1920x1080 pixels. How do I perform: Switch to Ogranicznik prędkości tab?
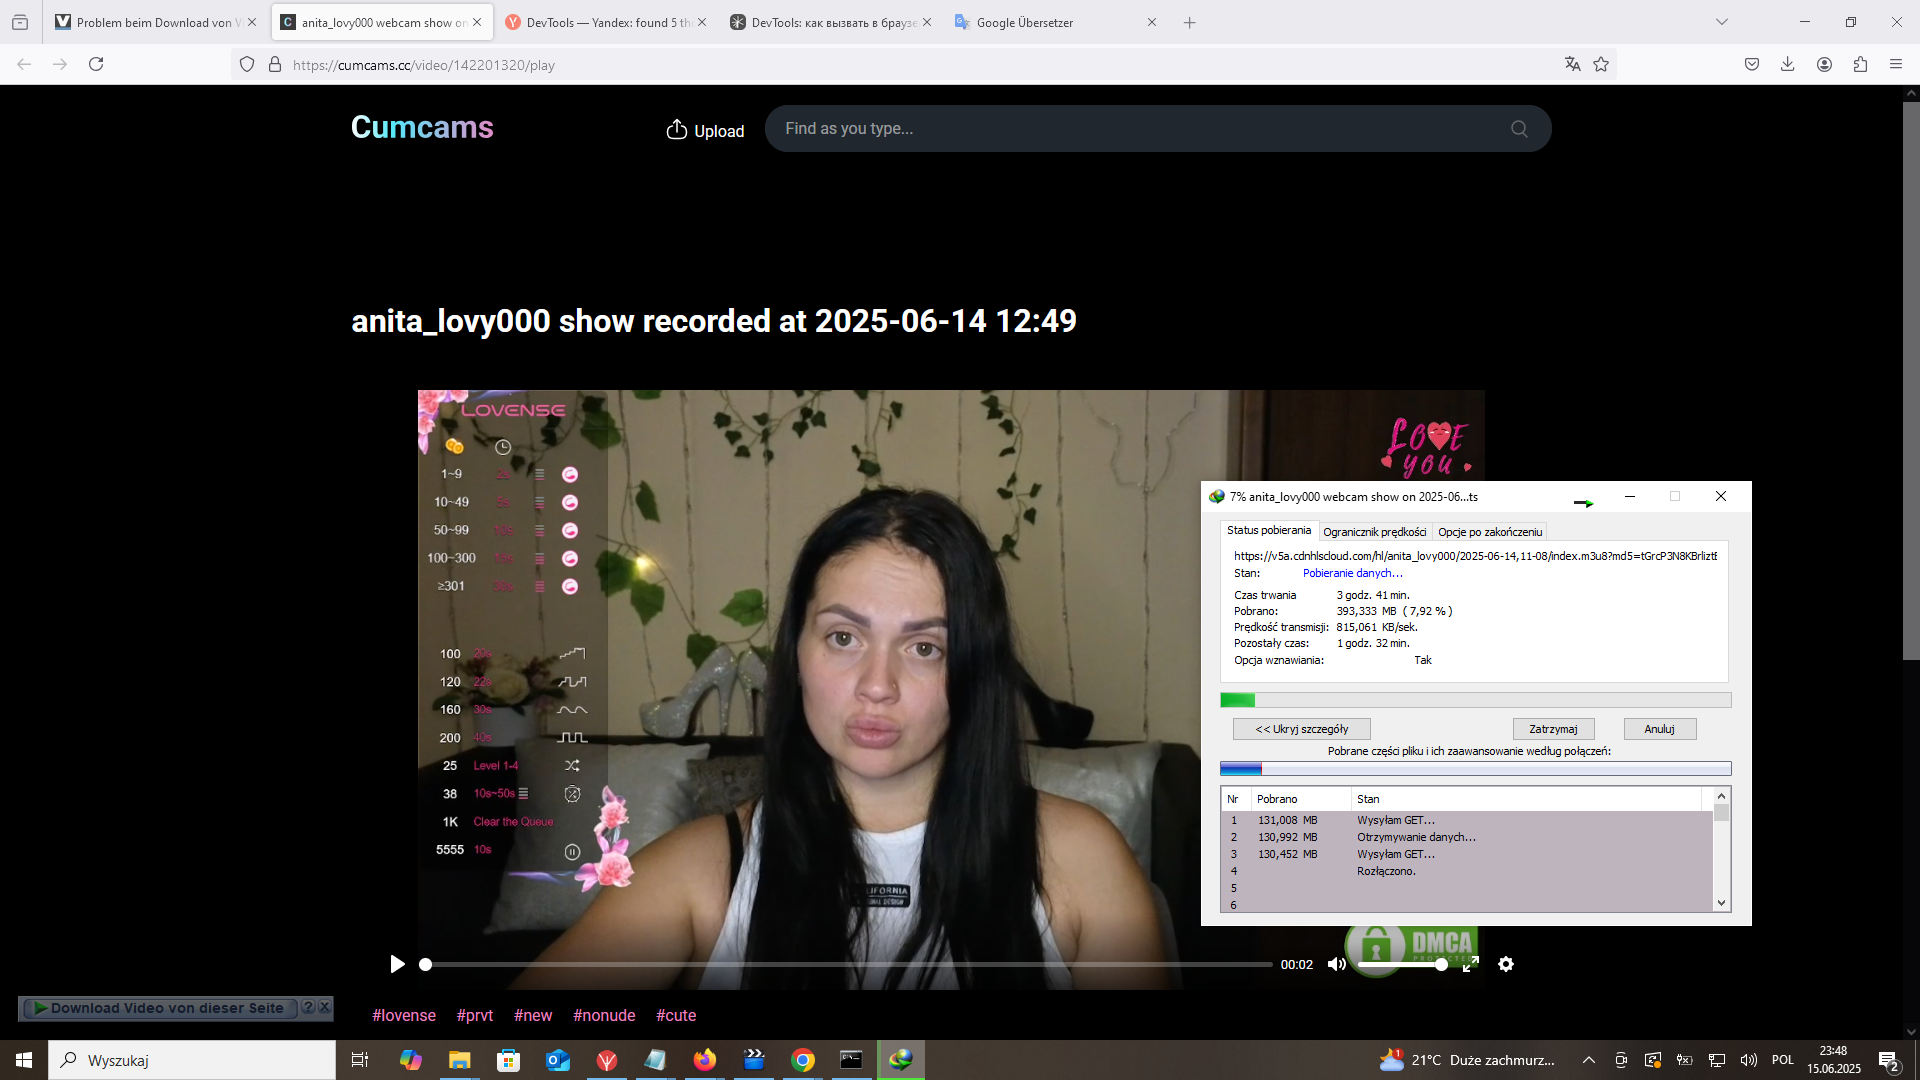pos(1374,532)
